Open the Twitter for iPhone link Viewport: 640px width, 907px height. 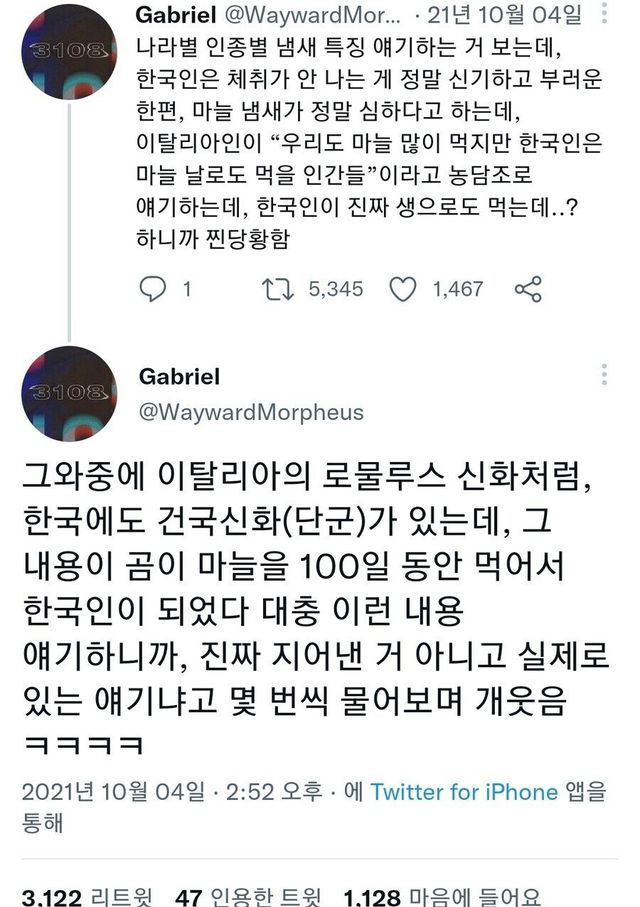[x=464, y=791]
